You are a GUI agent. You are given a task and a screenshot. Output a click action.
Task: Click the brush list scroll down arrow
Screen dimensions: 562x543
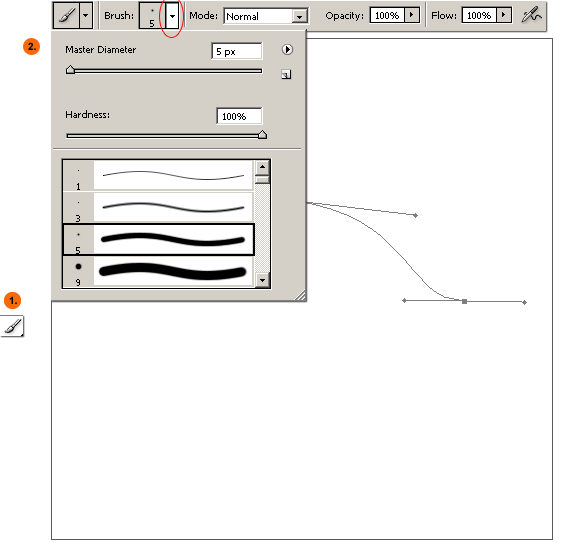click(x=262, y=281)
